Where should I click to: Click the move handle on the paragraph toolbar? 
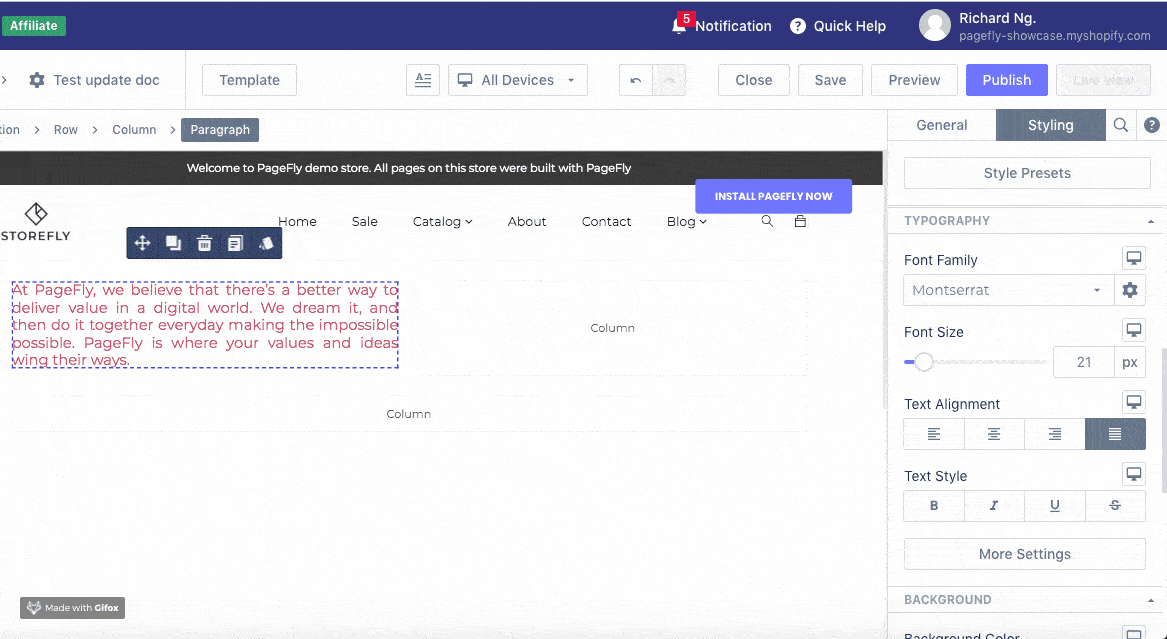[x=142, y=243]
